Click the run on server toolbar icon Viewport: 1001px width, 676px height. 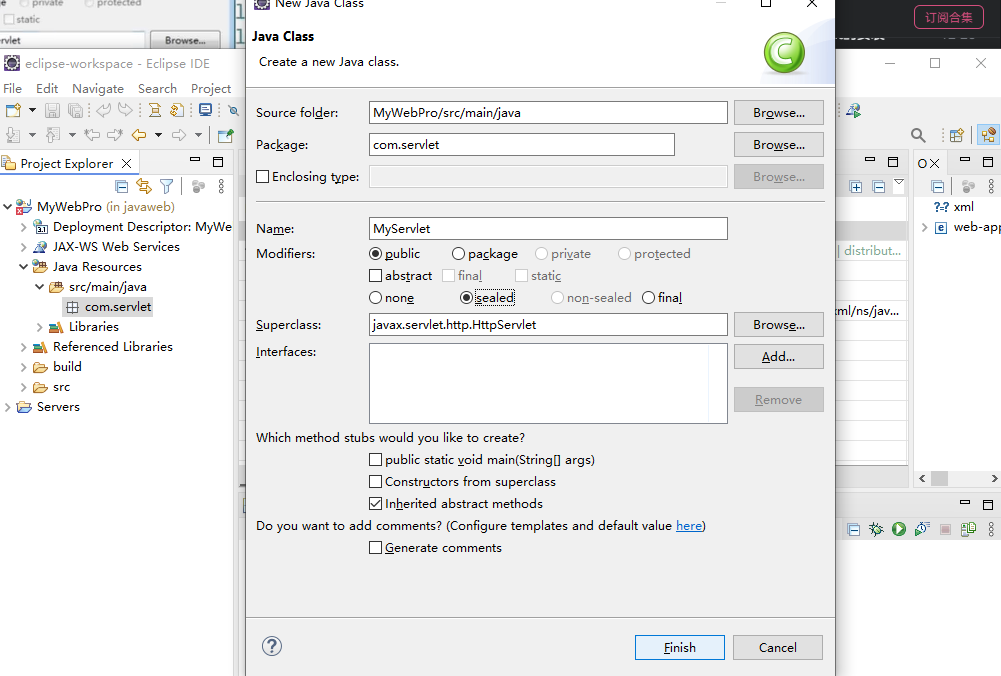pos(854,110)
